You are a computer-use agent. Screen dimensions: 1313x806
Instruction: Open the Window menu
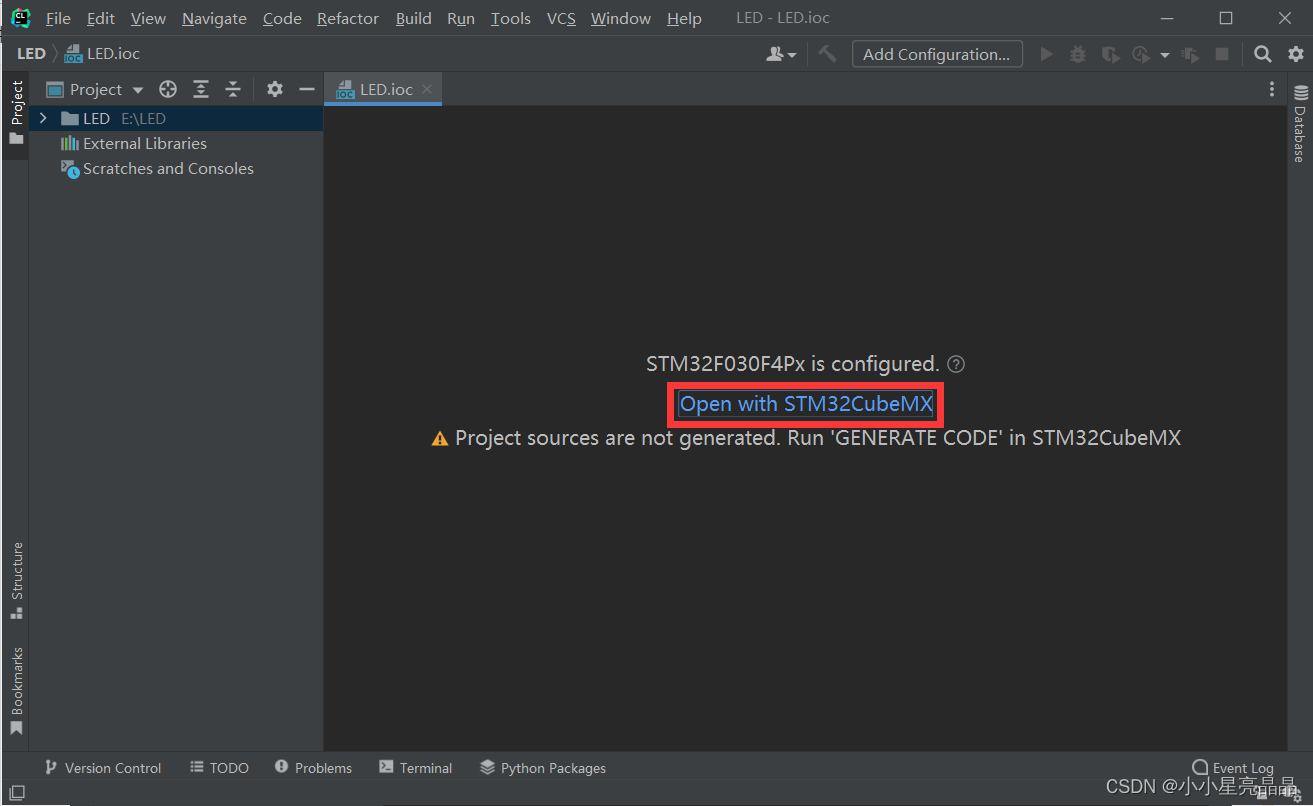621,18
